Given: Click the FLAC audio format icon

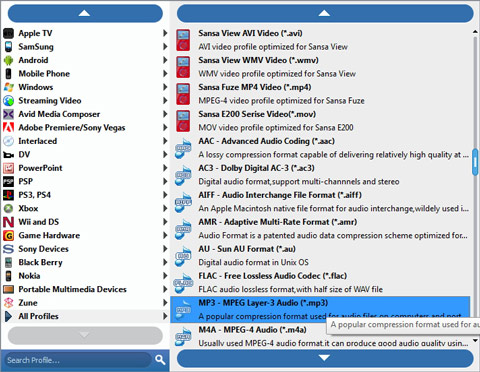Looking at the screenshot, I should coord(183,283).
